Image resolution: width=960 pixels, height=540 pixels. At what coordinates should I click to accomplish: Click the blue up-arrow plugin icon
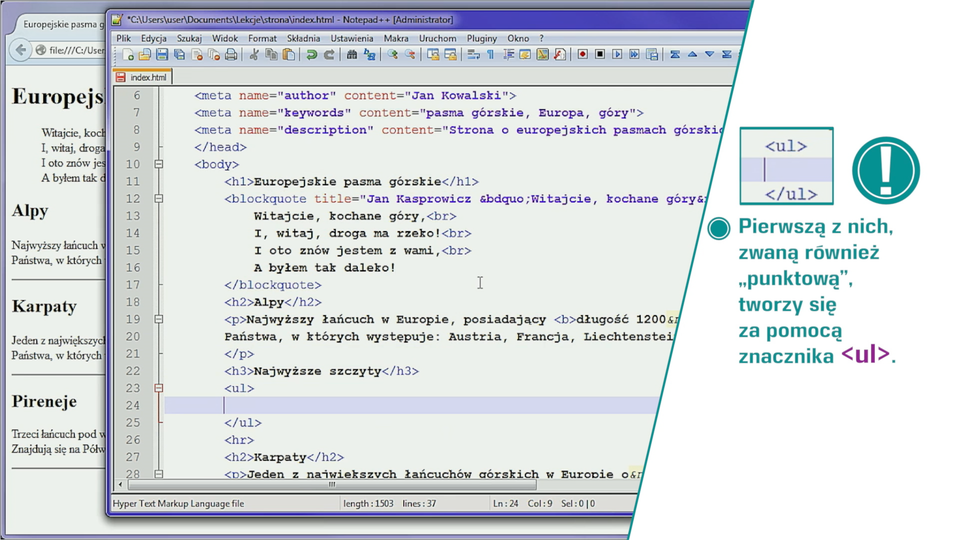tap(692, 54)
